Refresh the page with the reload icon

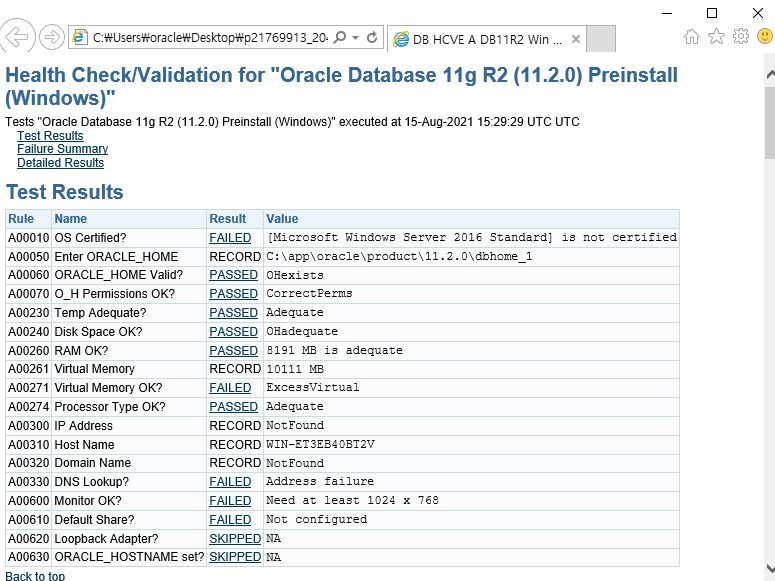click(x=372, y=37)
